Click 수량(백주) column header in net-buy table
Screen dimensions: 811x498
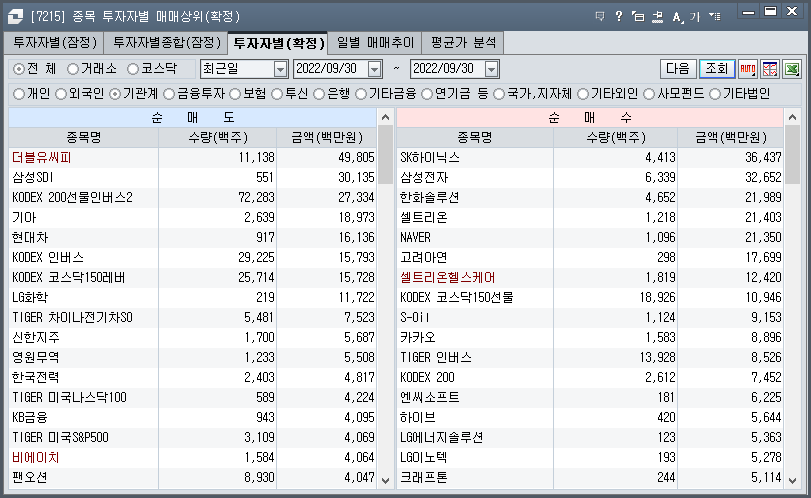(x=615, y=138)
